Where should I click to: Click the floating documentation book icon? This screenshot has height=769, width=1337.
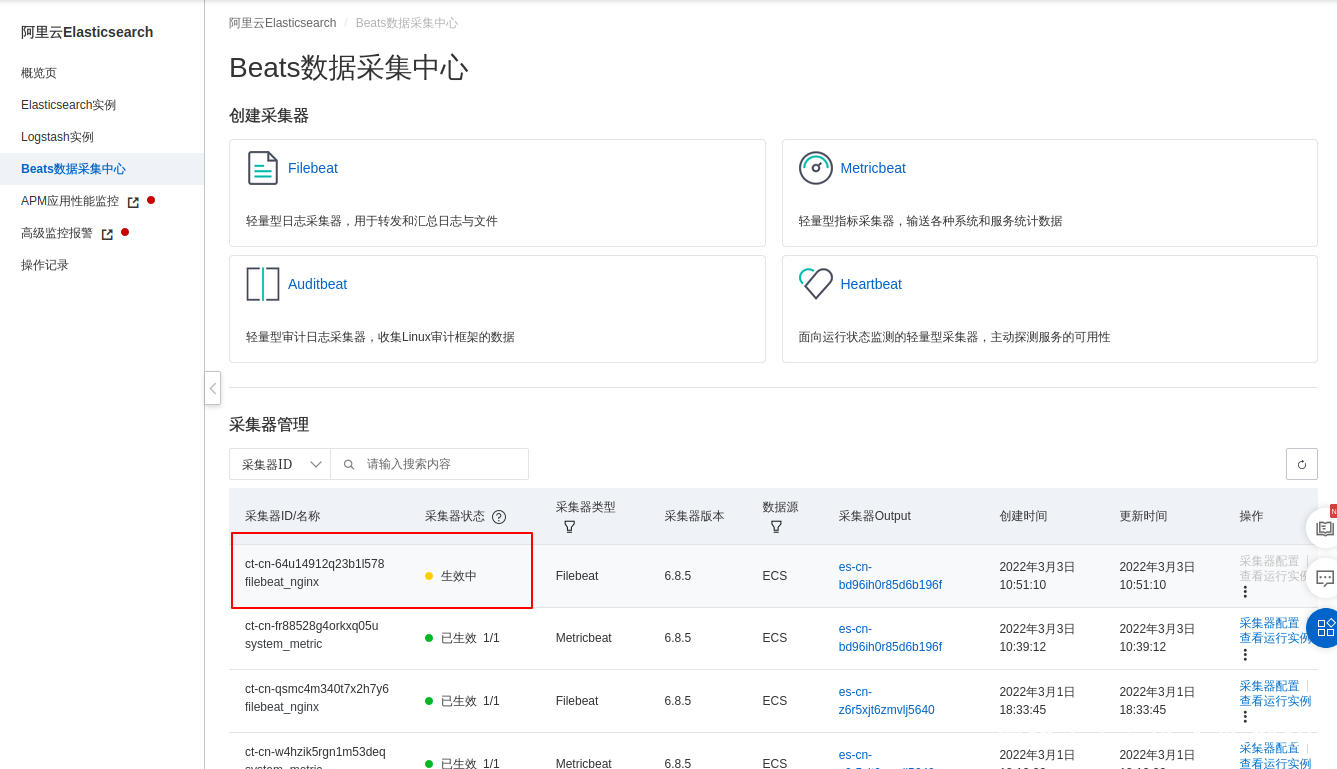click(x=1324, y=528)
